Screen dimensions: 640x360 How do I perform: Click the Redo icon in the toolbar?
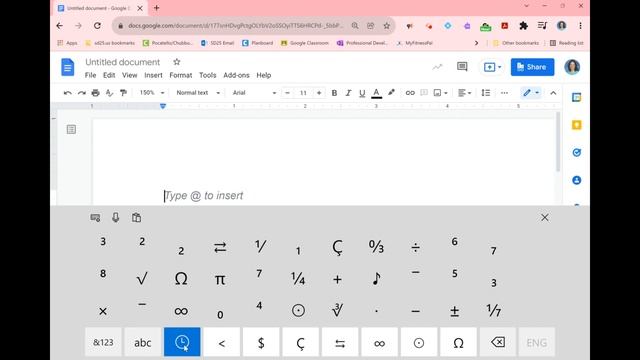(82, 93)
